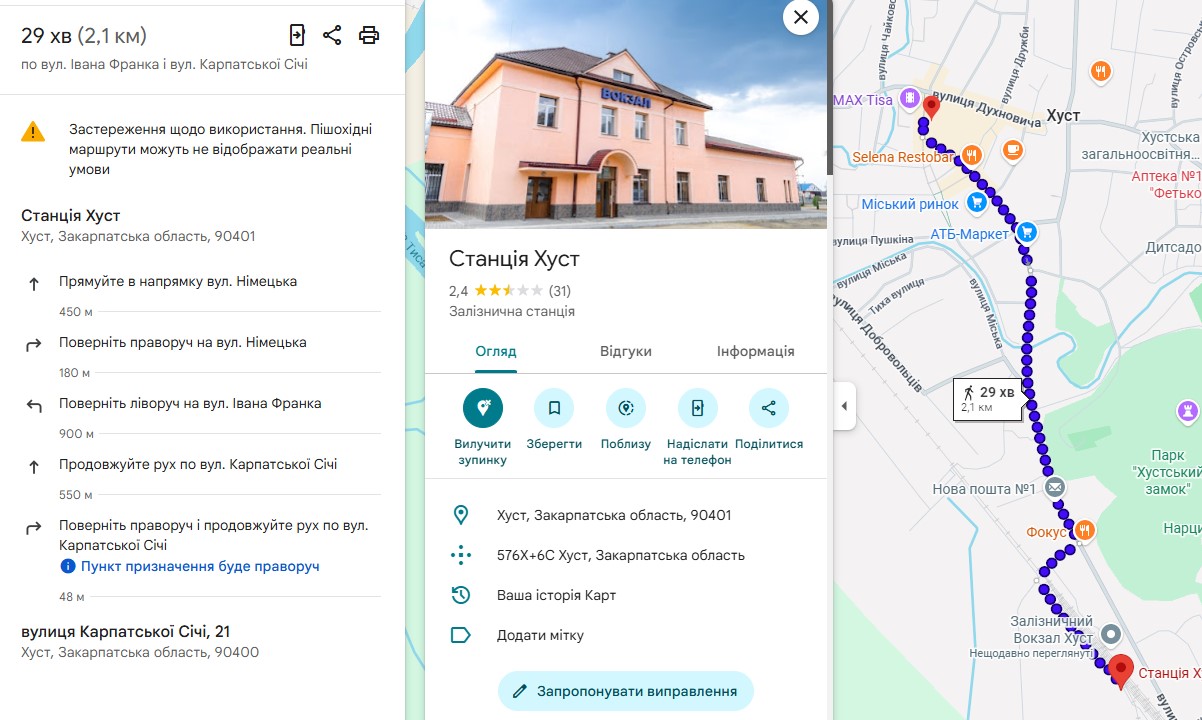This screenshot has height=720, width=1202.
Task: Click Поділитися icon in place panel
Action: pos(769,408)
